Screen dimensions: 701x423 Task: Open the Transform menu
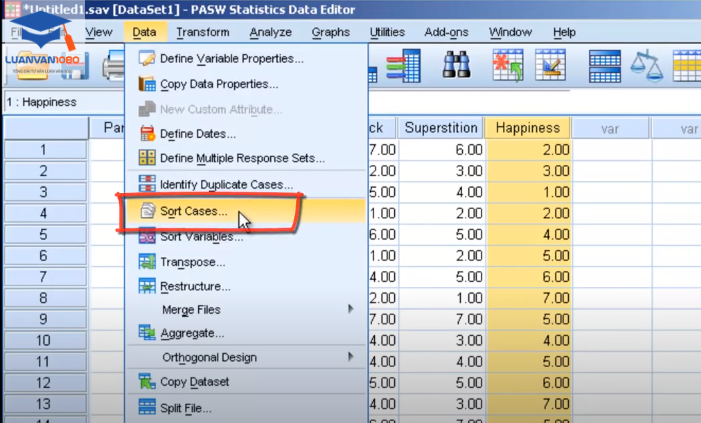pyautogui.click(x=203, y=32)
